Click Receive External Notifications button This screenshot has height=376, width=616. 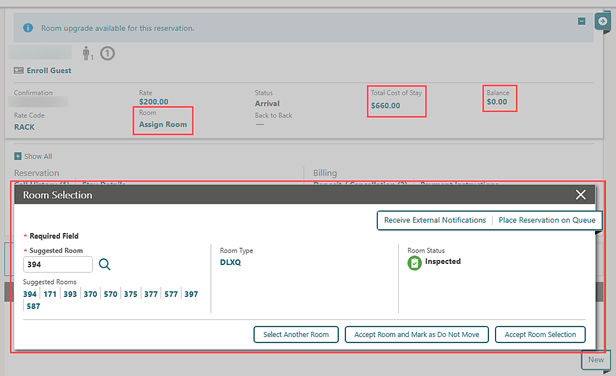point(435,220)
